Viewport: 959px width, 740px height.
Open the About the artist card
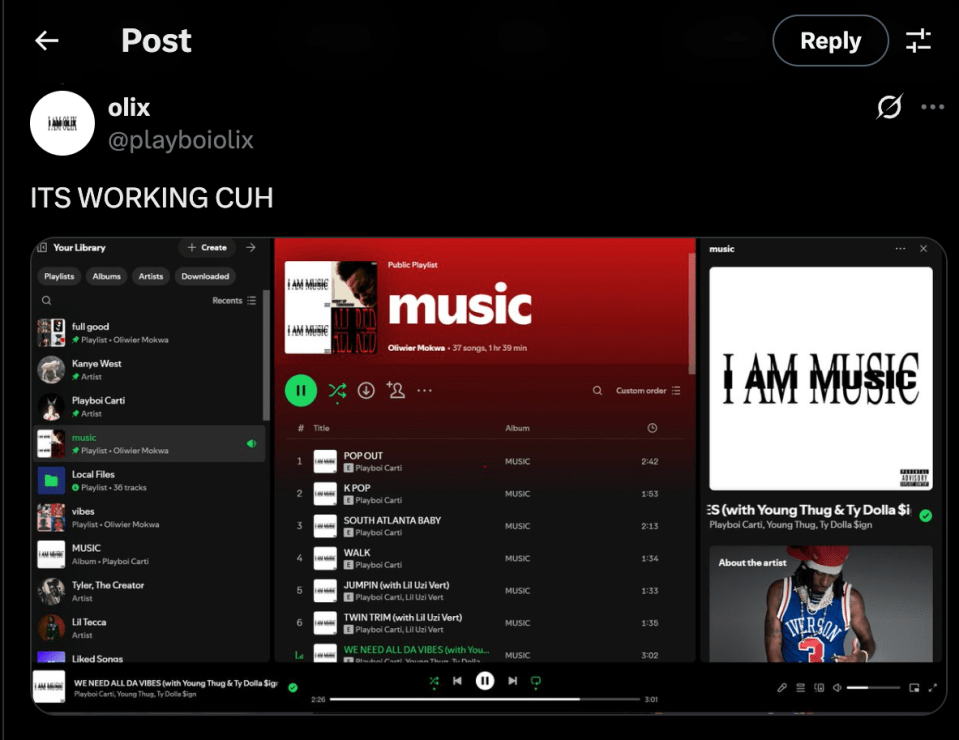point(821,604)
